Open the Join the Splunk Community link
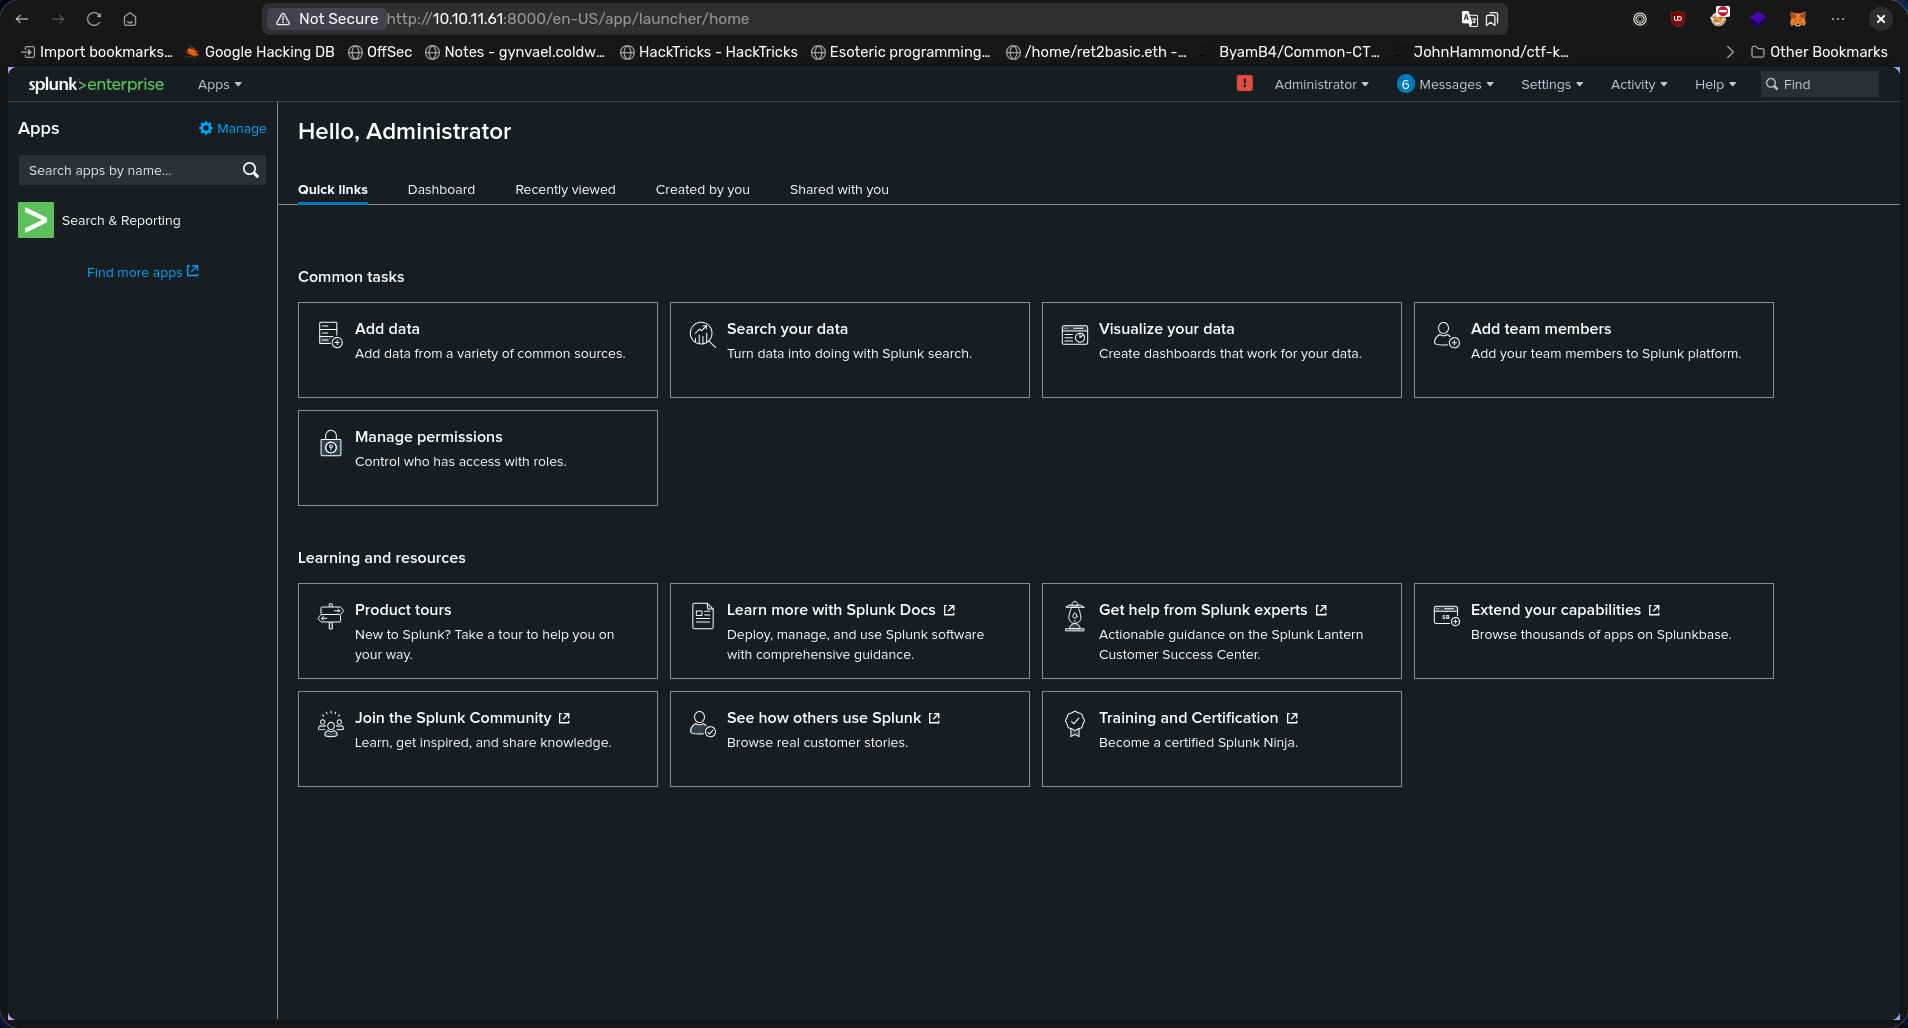1908x1028 pixels. [x=462, y=717]
